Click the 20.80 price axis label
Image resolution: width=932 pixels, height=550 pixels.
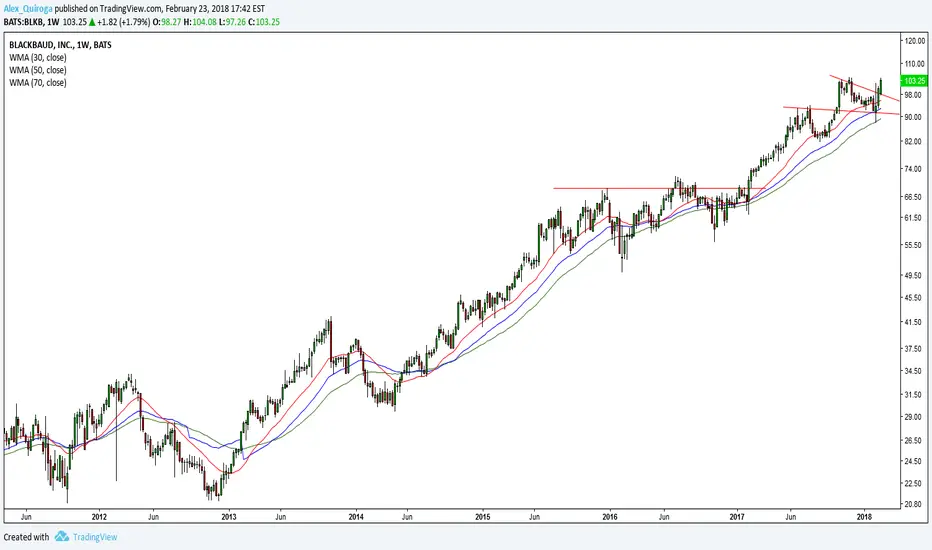[914, 504]
